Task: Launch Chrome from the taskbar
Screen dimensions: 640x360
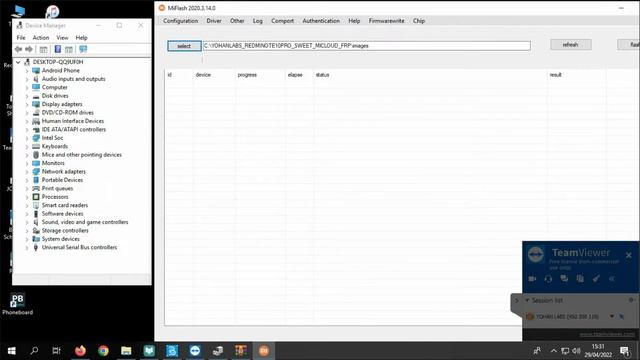Action: tap(103, 351)
